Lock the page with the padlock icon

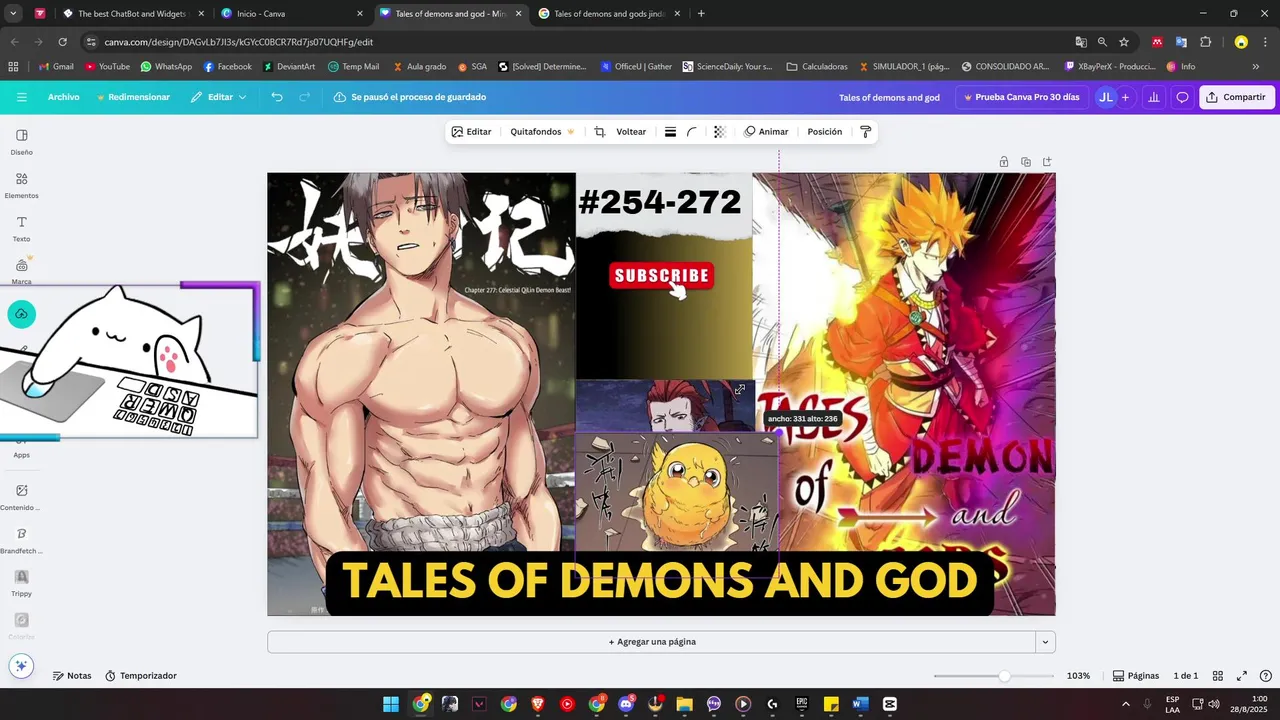(x=1003, y=162)
